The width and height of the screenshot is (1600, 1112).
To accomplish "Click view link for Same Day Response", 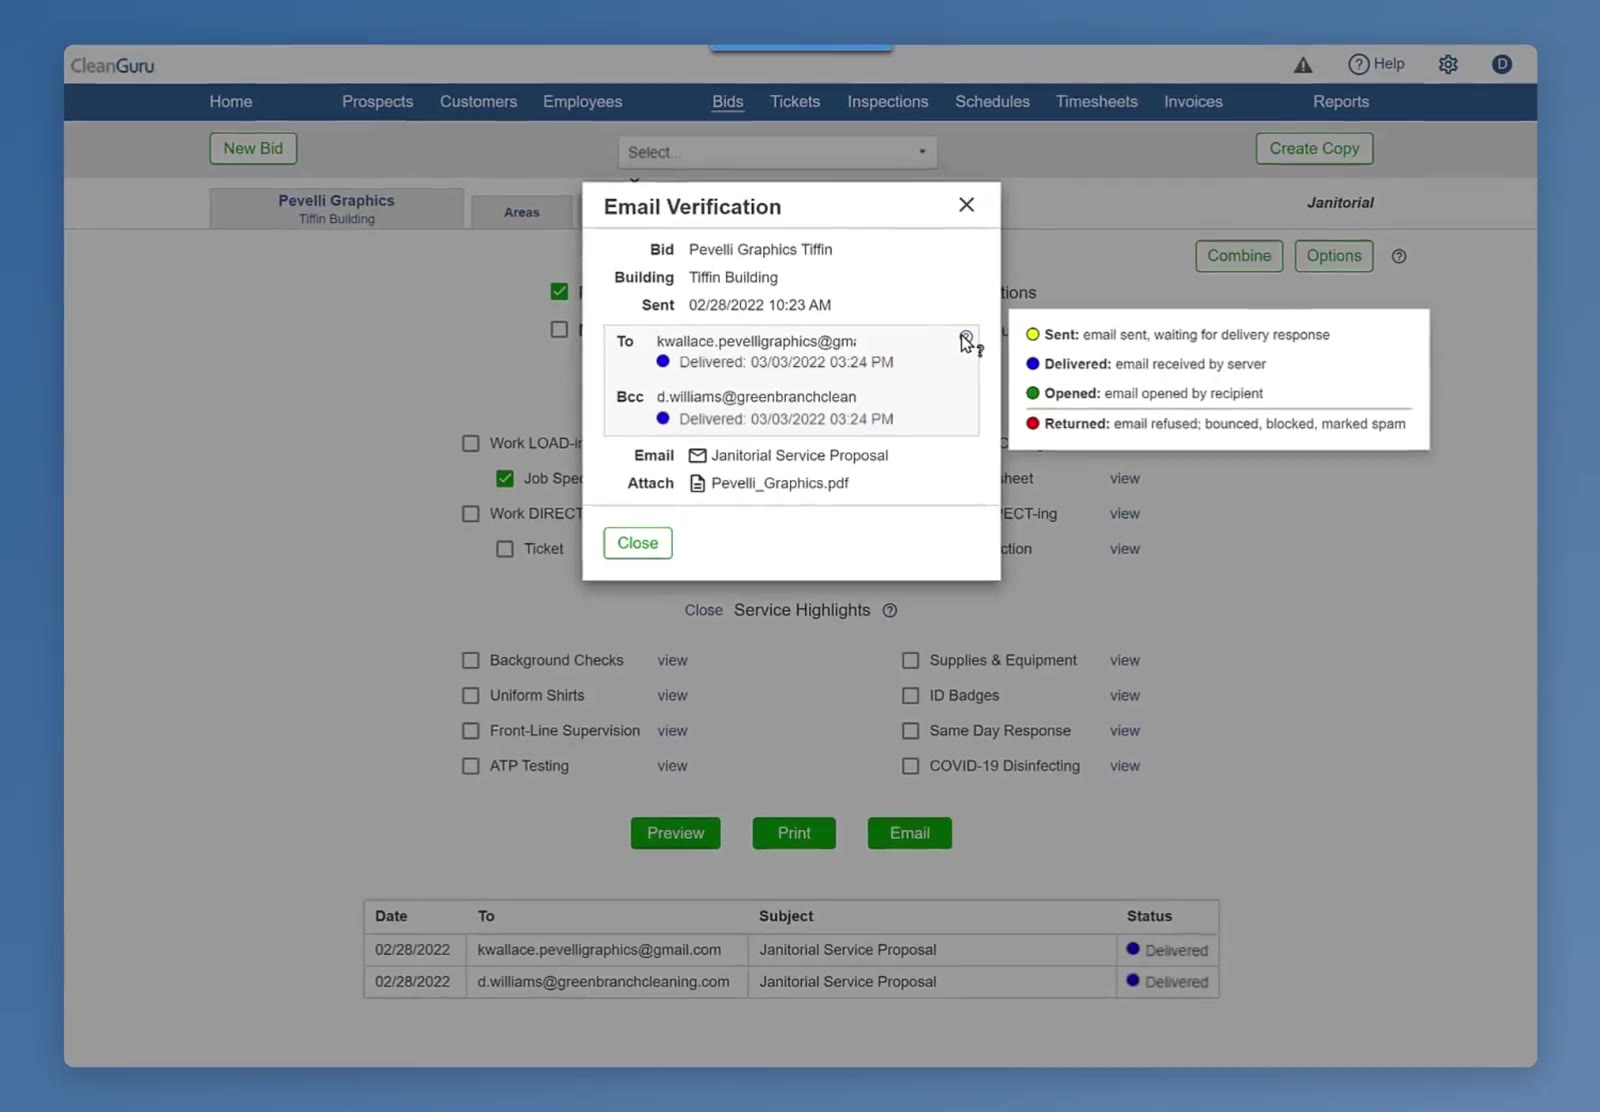I will (1125, 731).
